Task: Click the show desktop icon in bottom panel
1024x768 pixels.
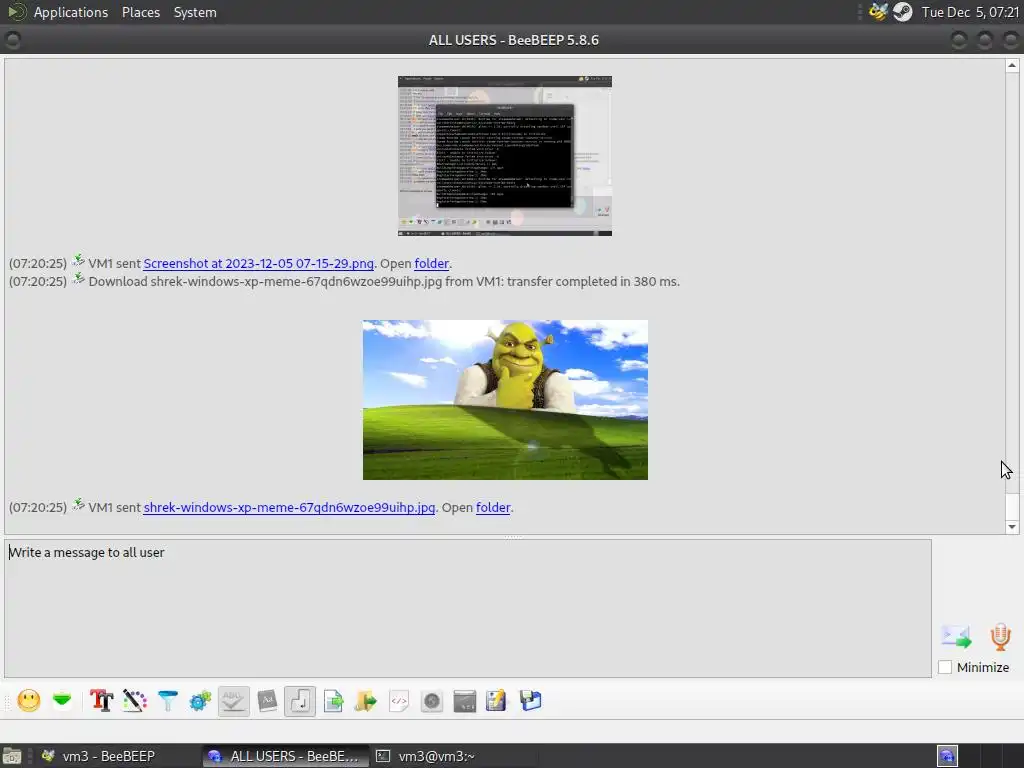Action: tap(12, 756)
